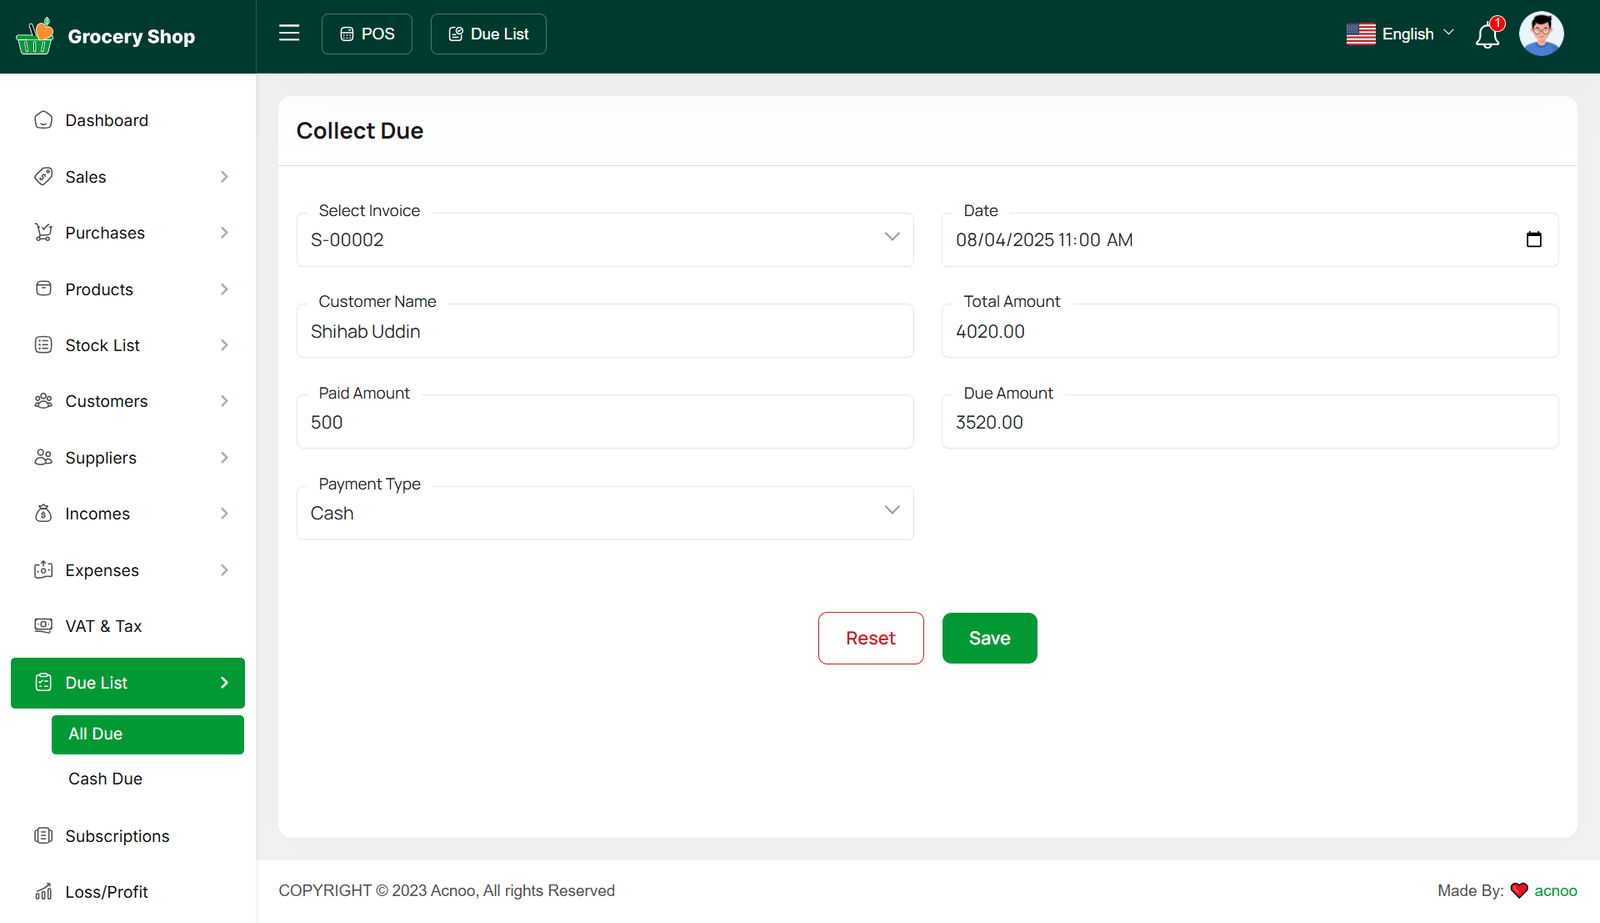
Task: Open the English language selector
Action: coord(1400,34)
